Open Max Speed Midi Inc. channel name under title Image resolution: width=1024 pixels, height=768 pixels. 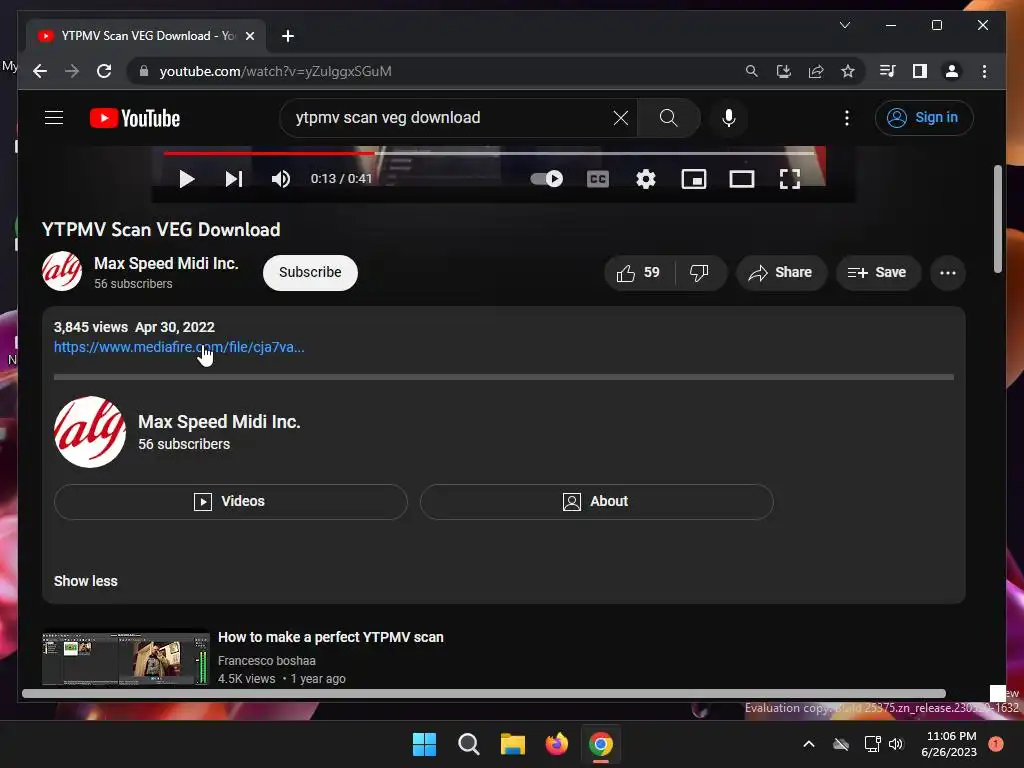point(166,263)
